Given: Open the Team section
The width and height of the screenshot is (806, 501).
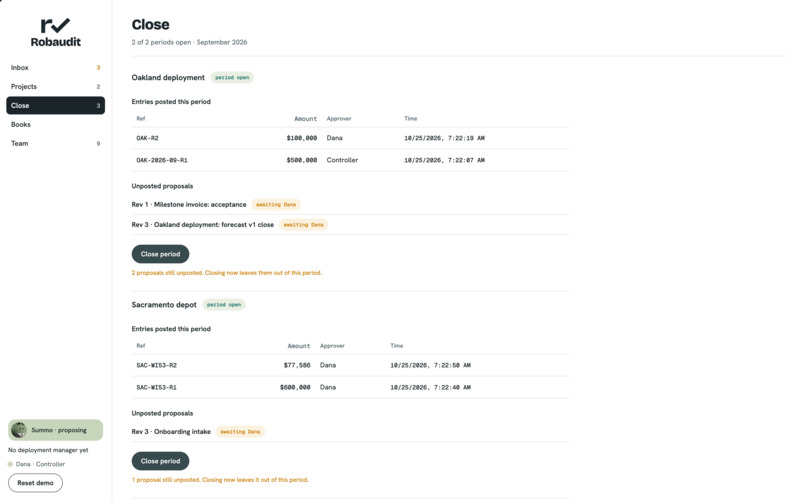Looking at the screenshot, I should (x=56, y=143).
